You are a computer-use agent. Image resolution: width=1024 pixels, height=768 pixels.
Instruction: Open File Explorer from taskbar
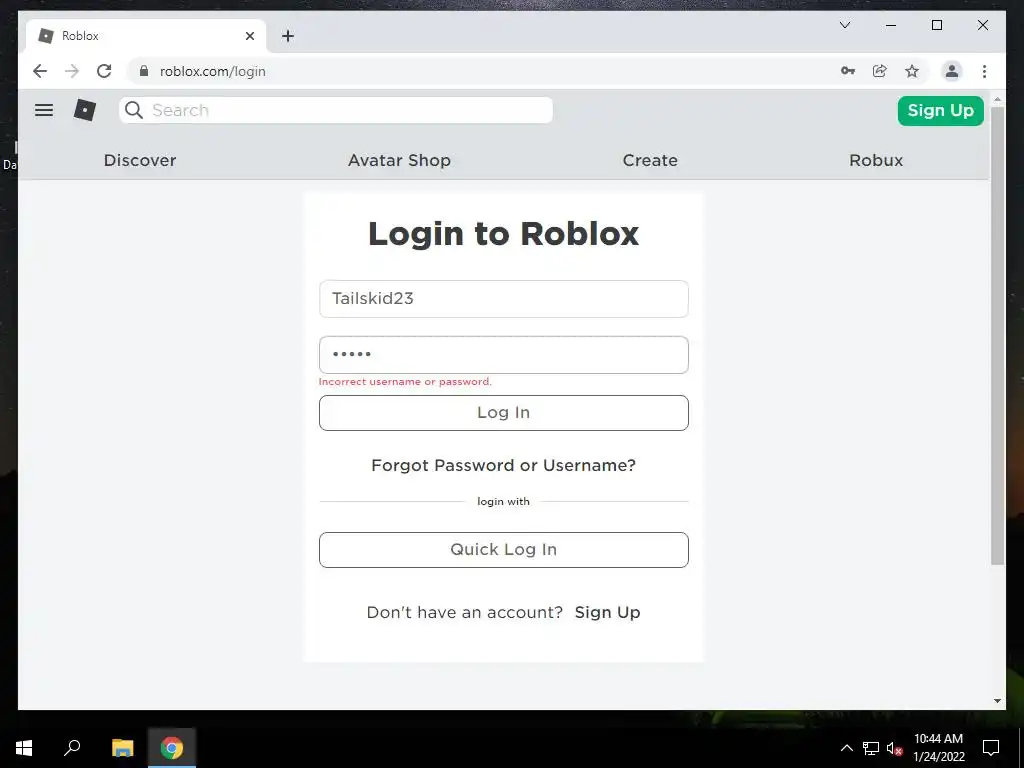pyautogui.click(x=122, y=748)
